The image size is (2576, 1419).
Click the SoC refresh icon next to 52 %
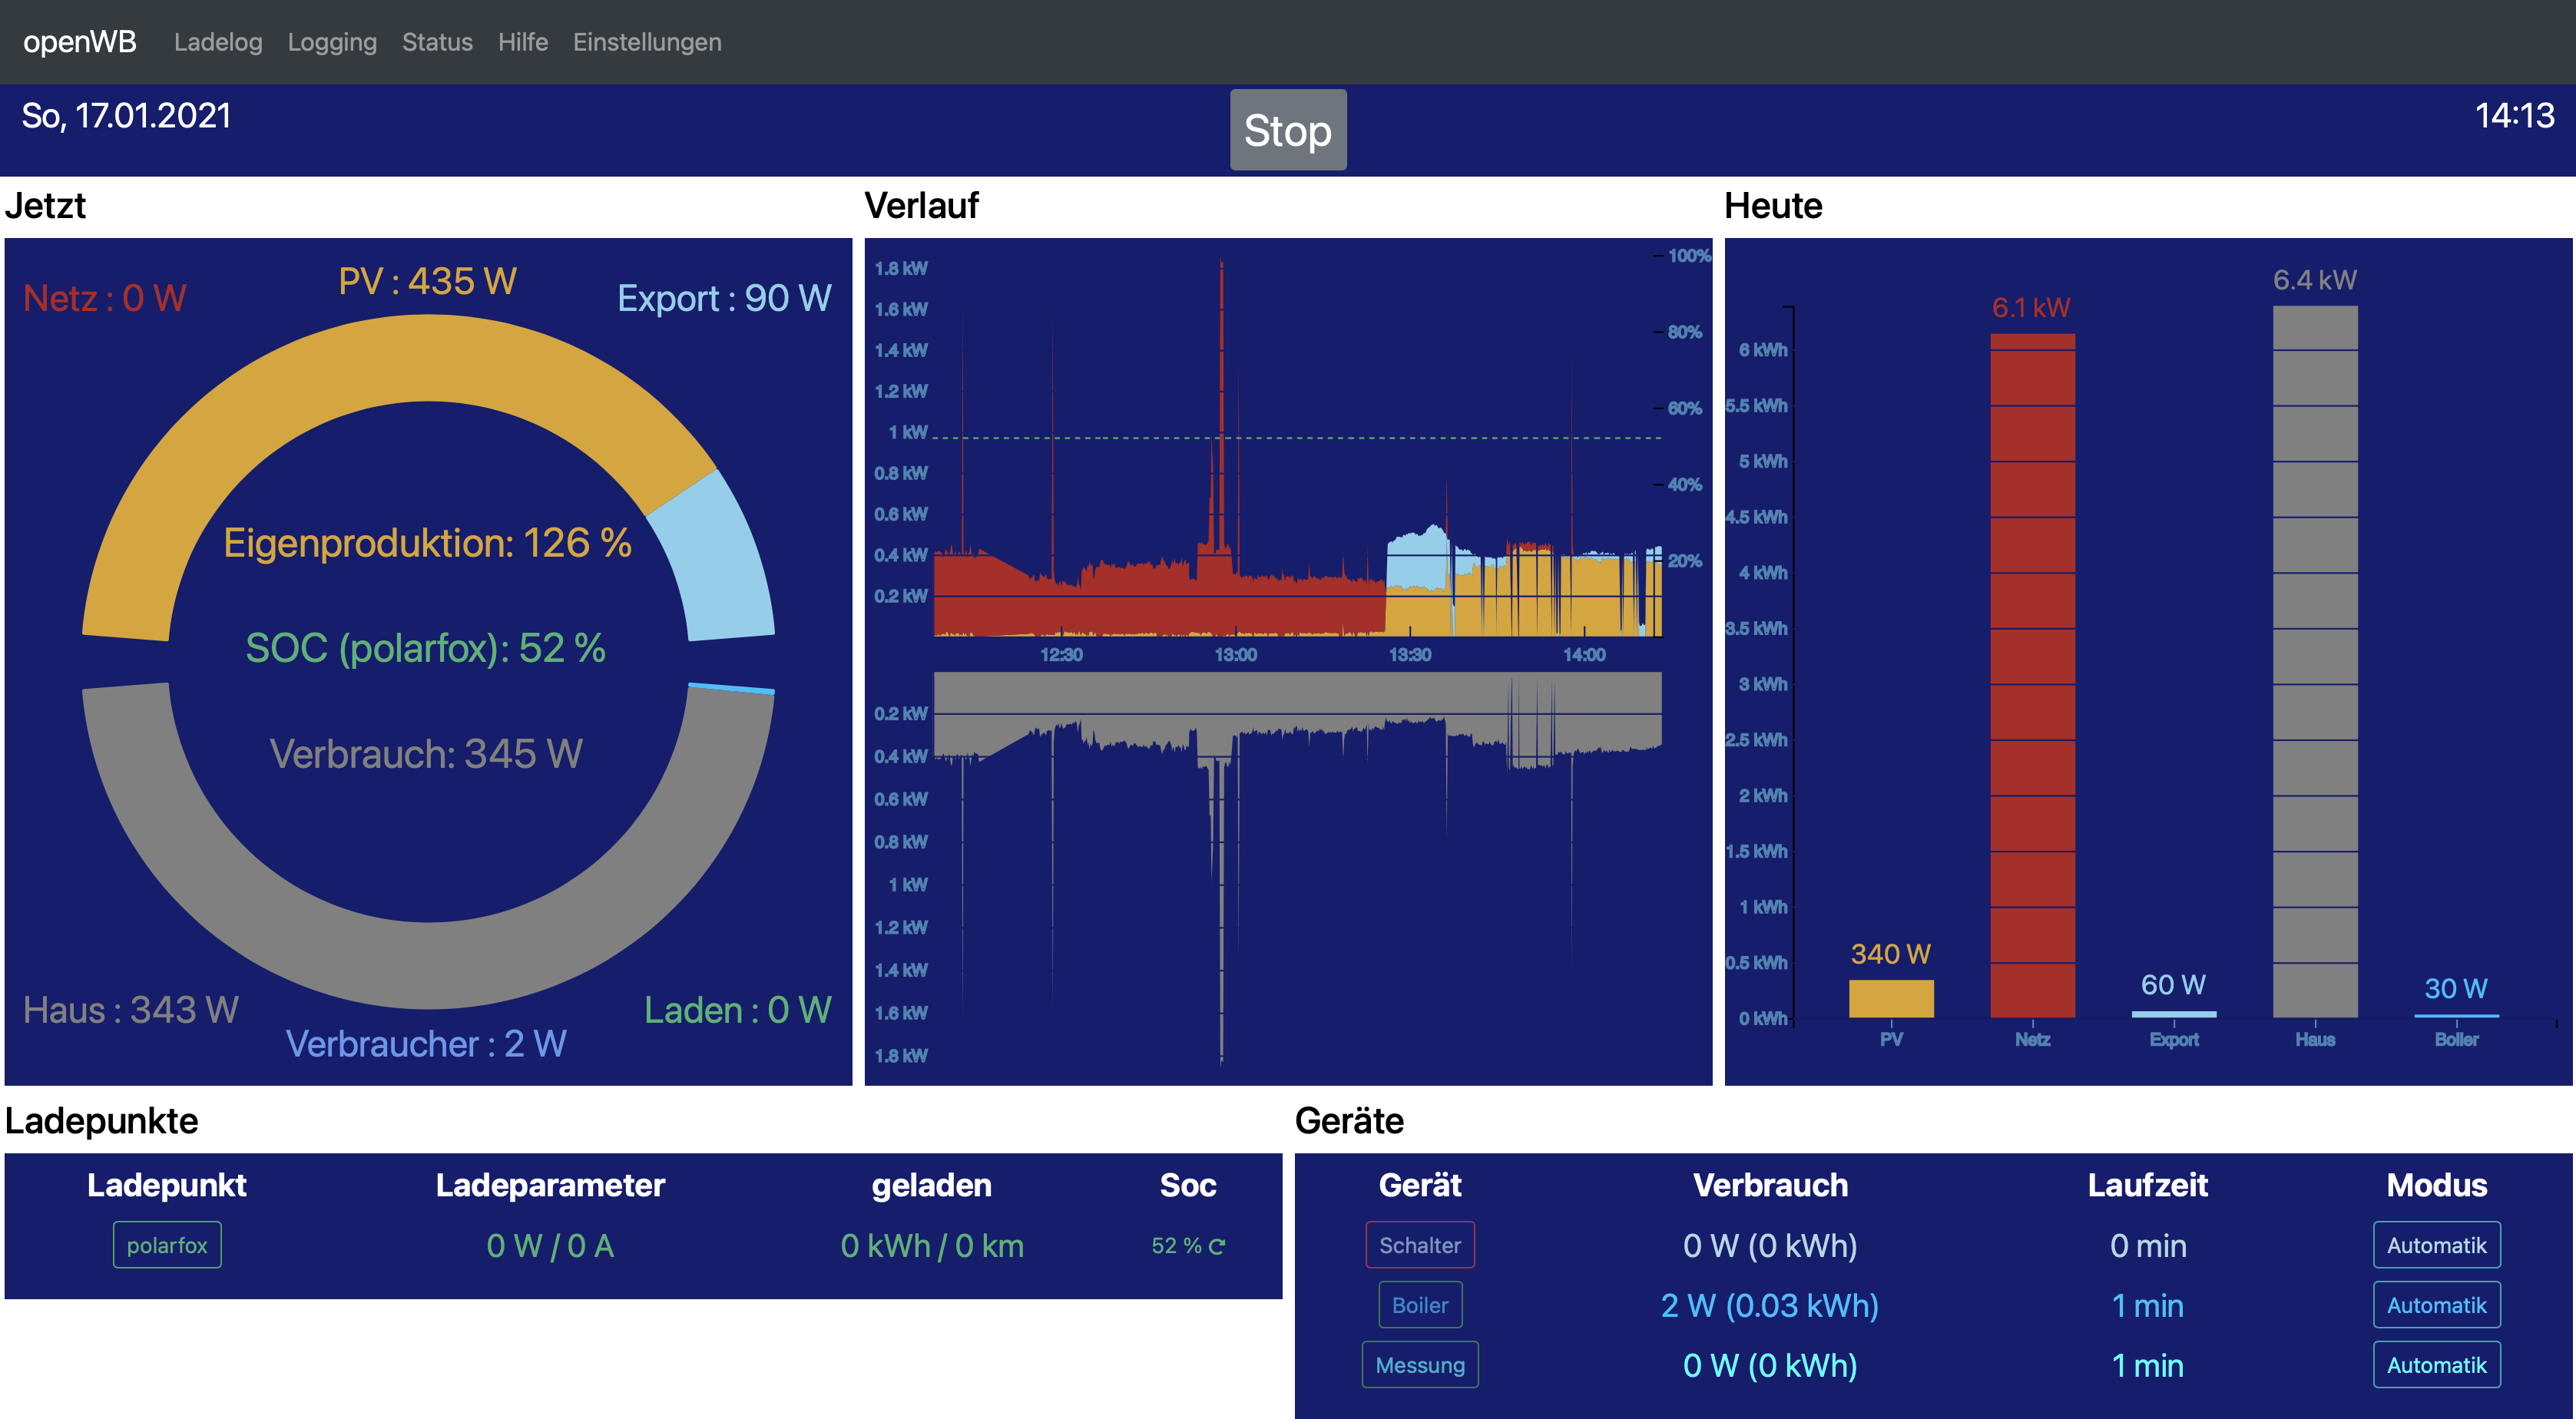point(1217,1246)
